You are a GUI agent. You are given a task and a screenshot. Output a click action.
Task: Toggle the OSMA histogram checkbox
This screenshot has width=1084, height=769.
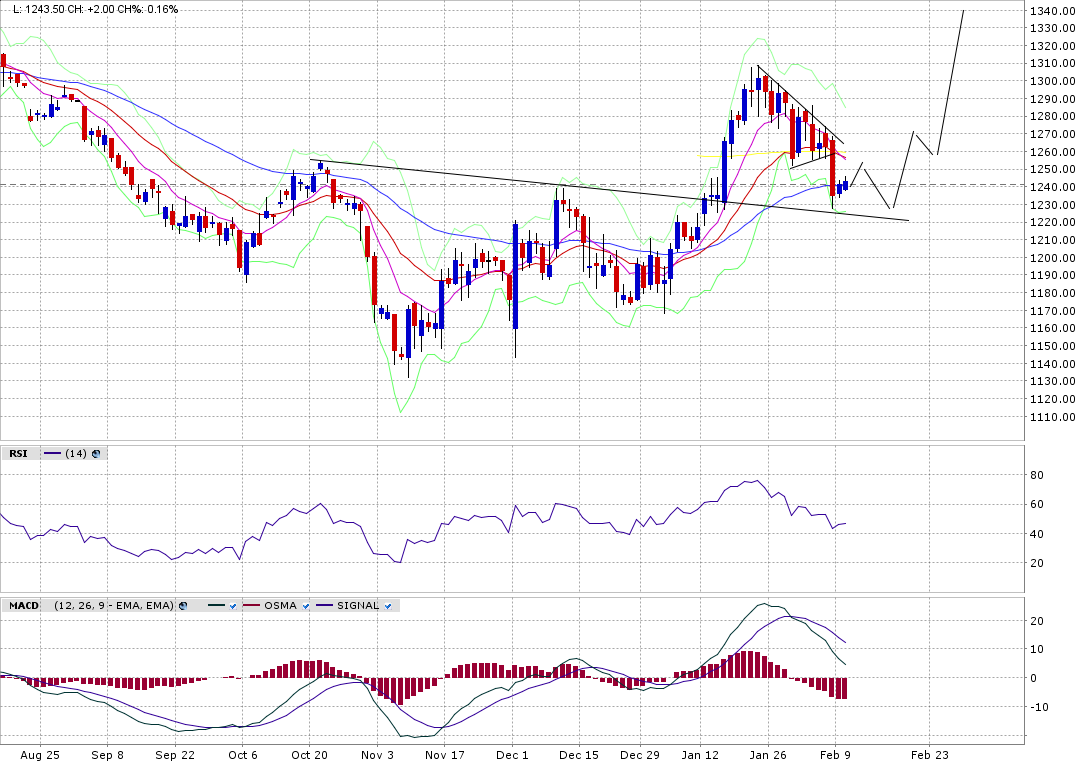pos(306,606)
